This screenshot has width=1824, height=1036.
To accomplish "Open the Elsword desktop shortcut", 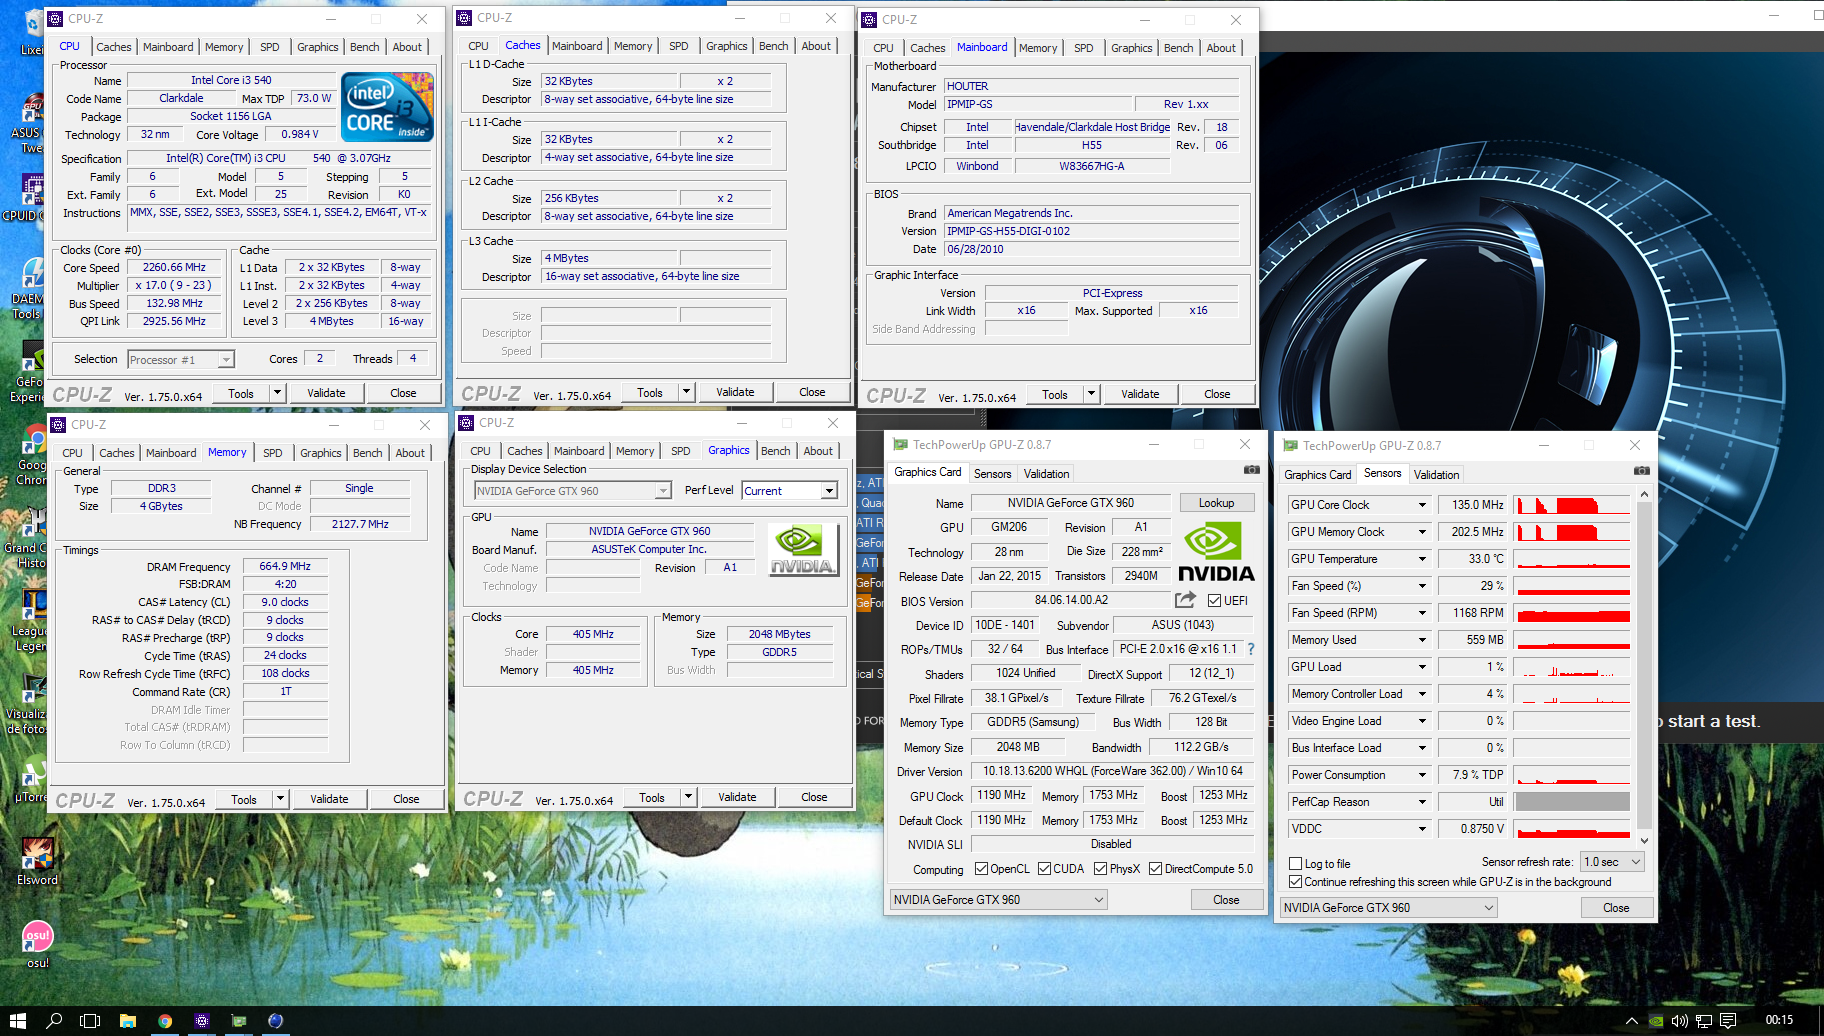I will click(37, 861).
